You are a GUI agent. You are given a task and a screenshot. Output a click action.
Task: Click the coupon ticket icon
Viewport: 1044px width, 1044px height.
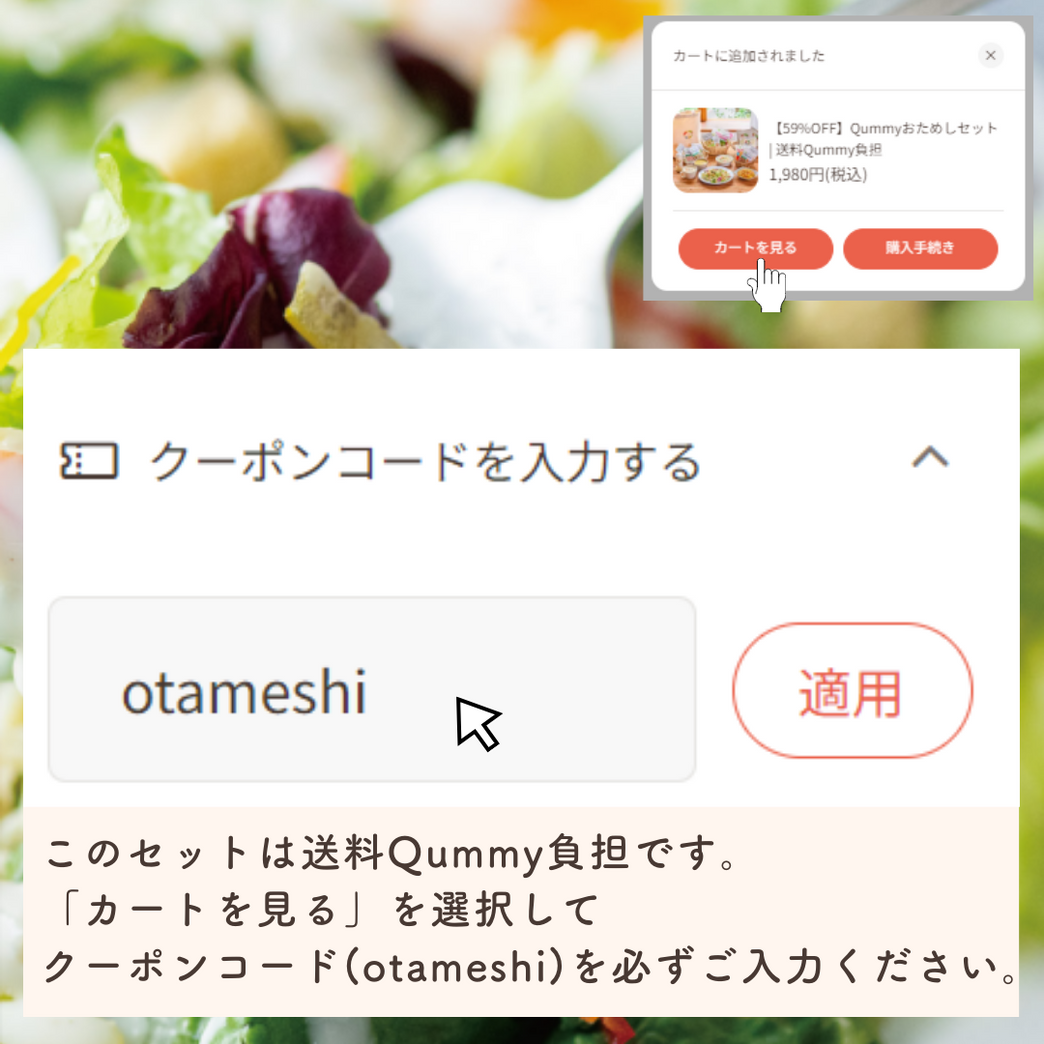(89, 461)
